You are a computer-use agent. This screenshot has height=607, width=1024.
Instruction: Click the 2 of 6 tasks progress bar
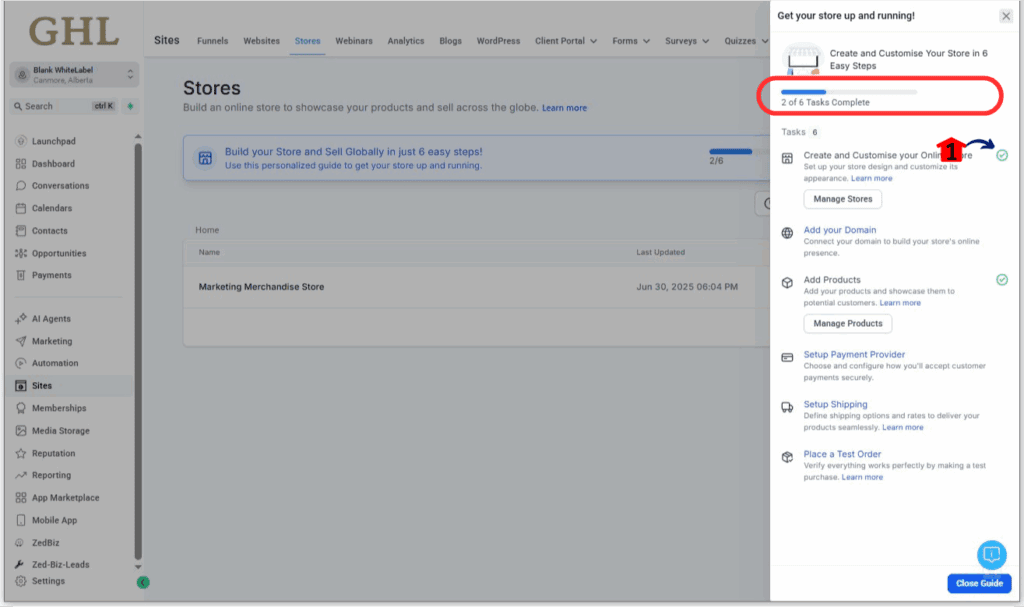click(x=848, y=92)
